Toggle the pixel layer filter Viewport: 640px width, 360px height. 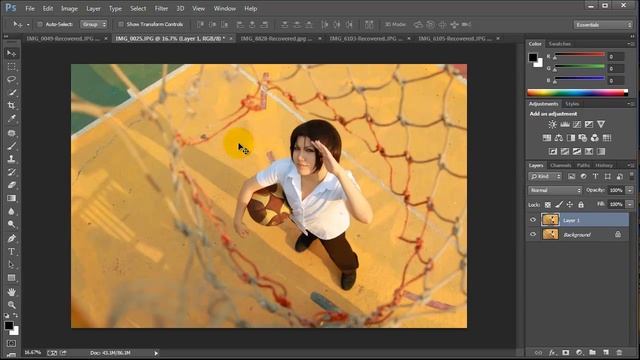tap(571, 176)
